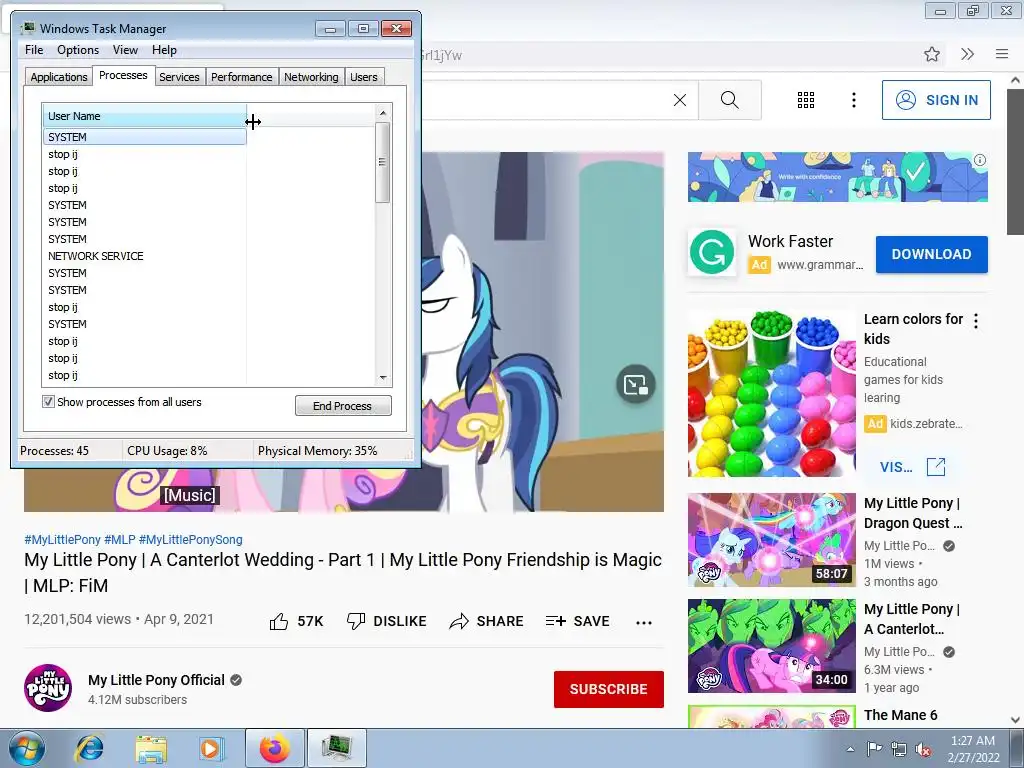Click the ad info icon on banner
The width and height of the screenshot is (1024, 768).
[980, 160]
